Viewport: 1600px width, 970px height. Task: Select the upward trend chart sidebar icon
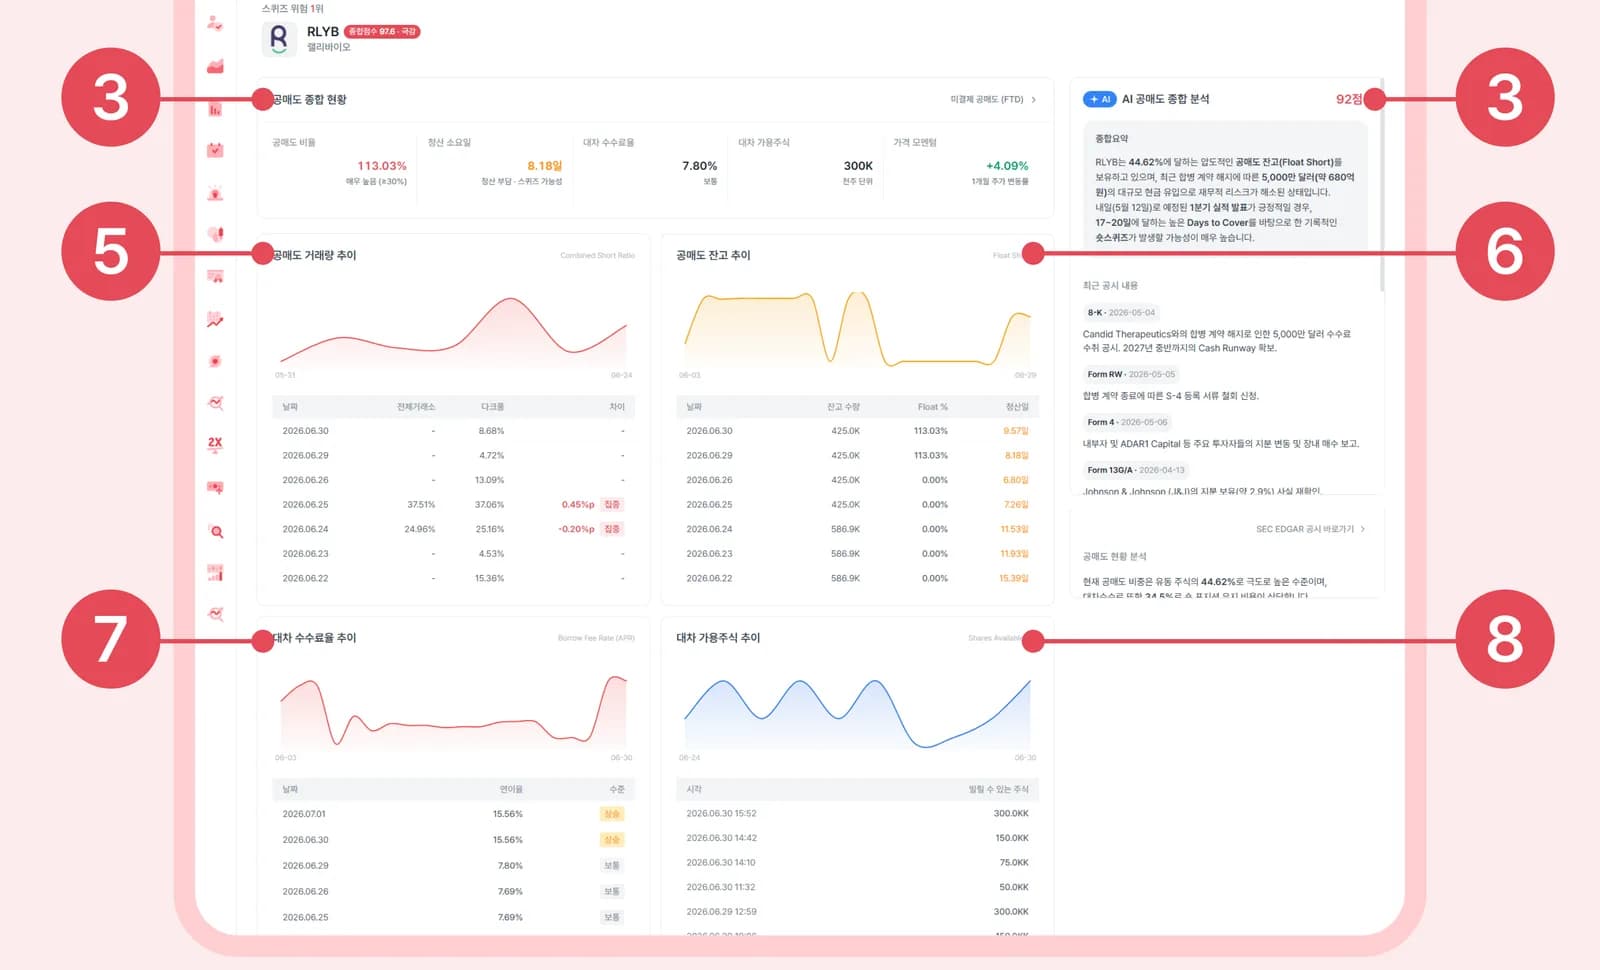pos(215,320)
